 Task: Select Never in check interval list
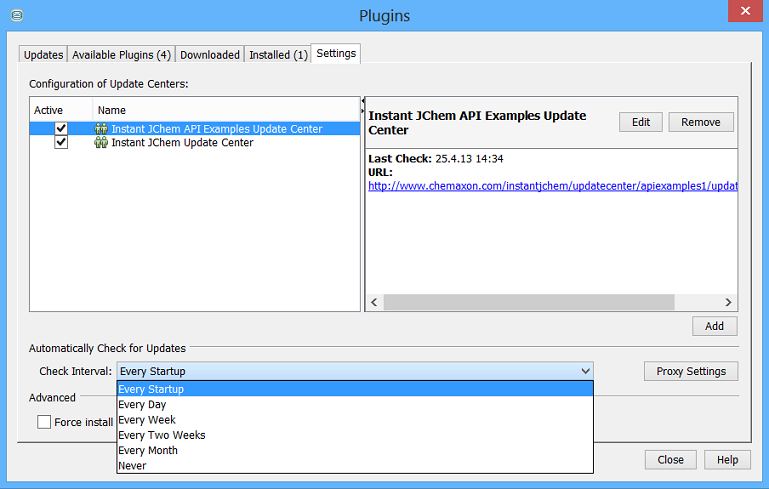pos(132,465)
